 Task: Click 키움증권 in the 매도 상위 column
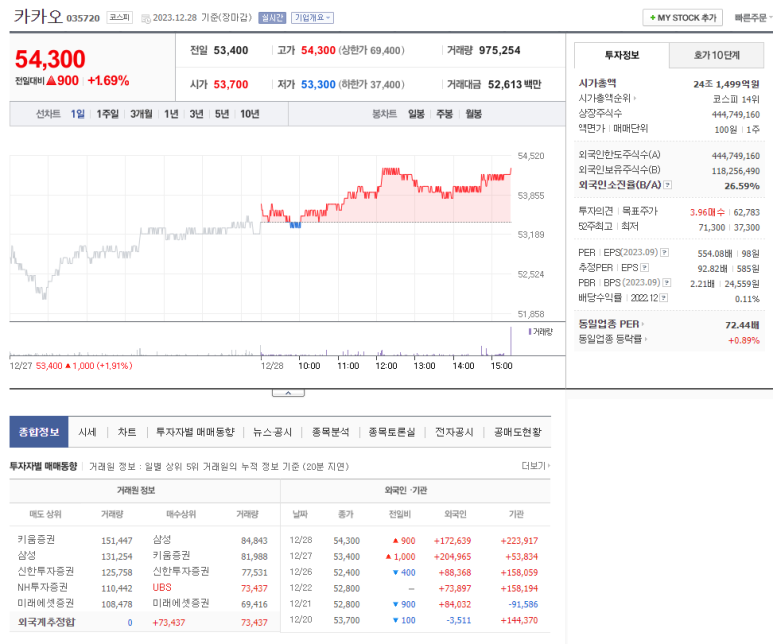click(36, 539)
